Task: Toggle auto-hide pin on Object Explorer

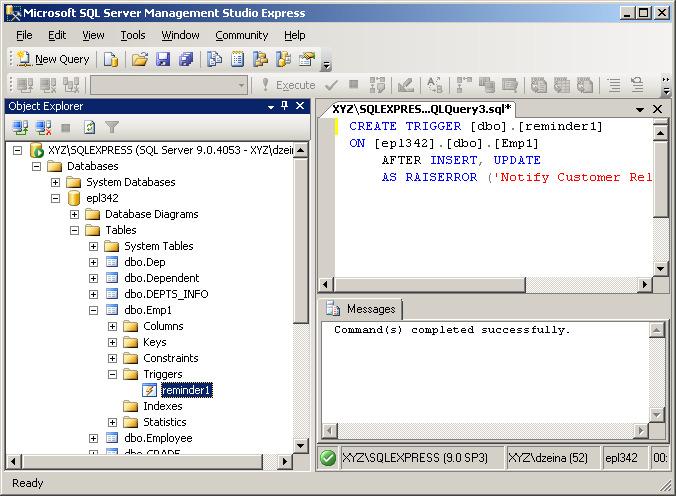Action: pyautogui.click(x=285, y=106)
